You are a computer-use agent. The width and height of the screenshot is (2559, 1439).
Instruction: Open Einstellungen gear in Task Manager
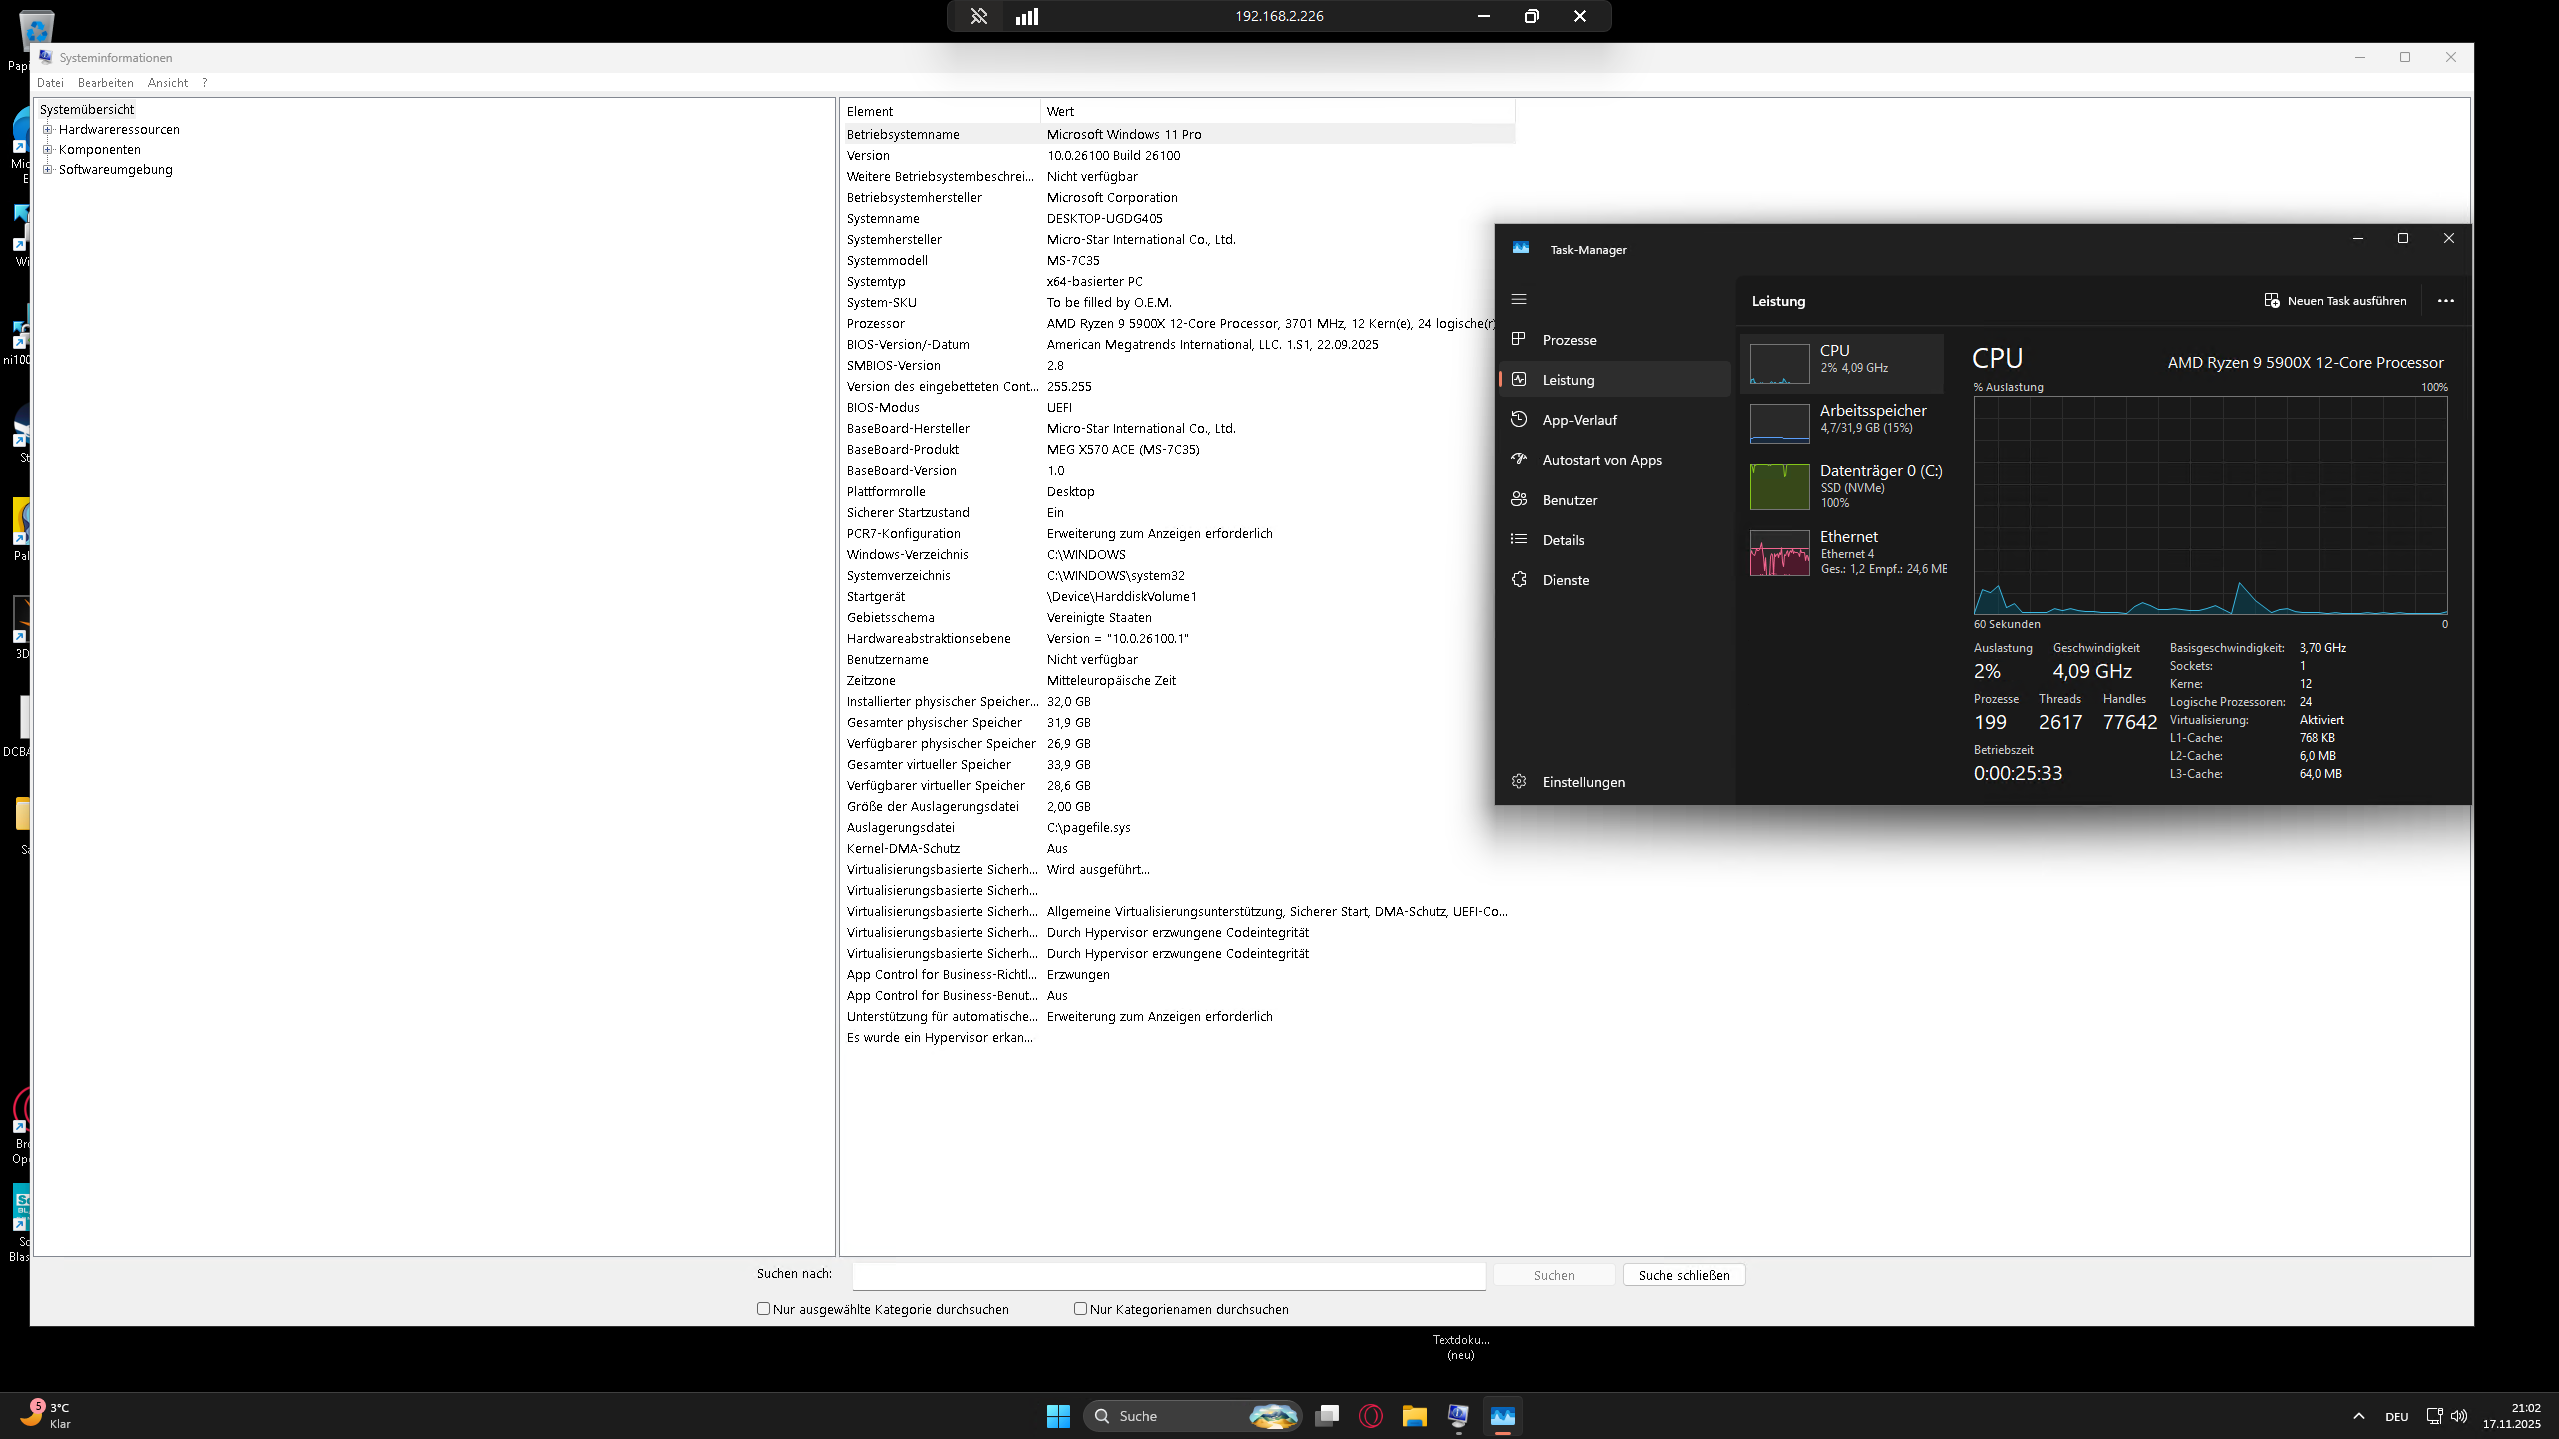click(x=1519, y=781)
